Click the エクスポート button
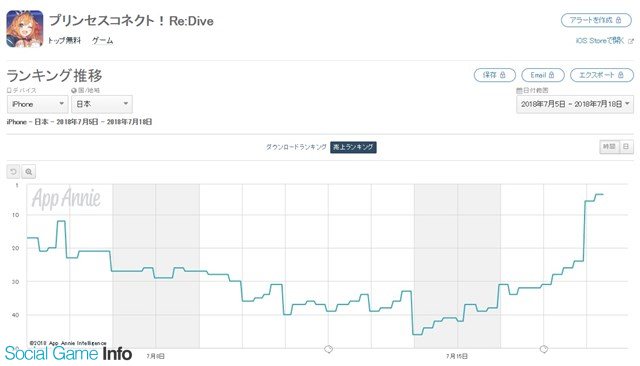 coord(602,75)
